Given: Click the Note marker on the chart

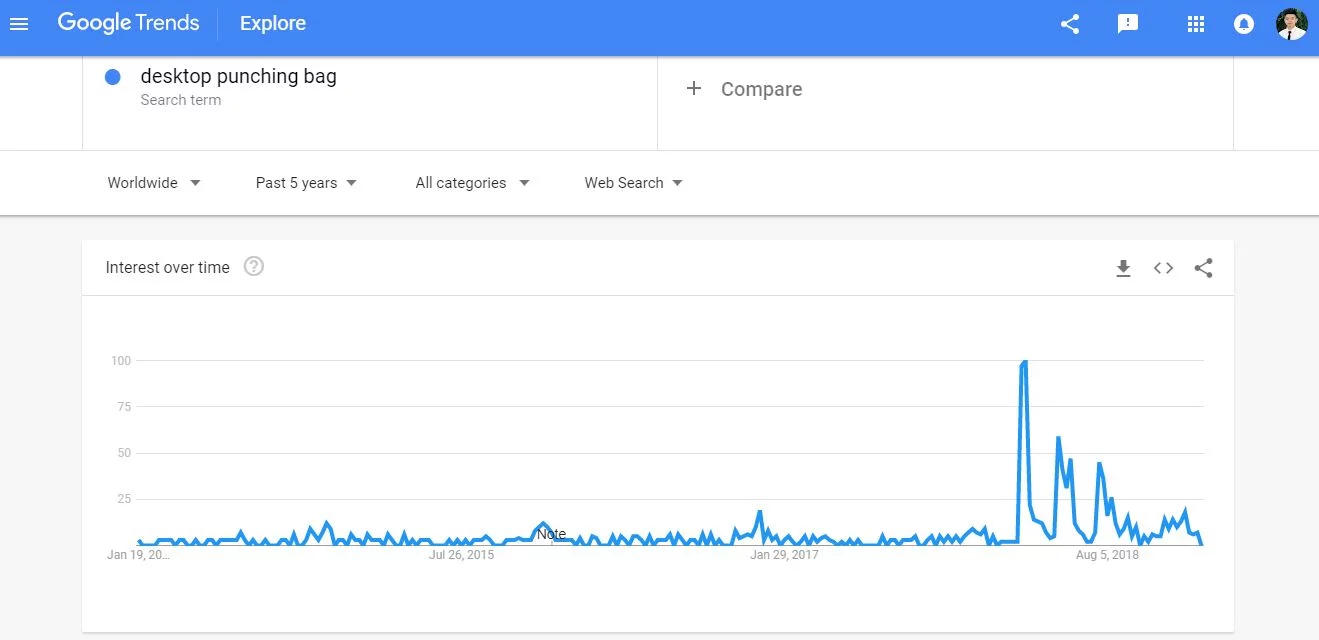Looking at the screenshot, I should [551, 534].
